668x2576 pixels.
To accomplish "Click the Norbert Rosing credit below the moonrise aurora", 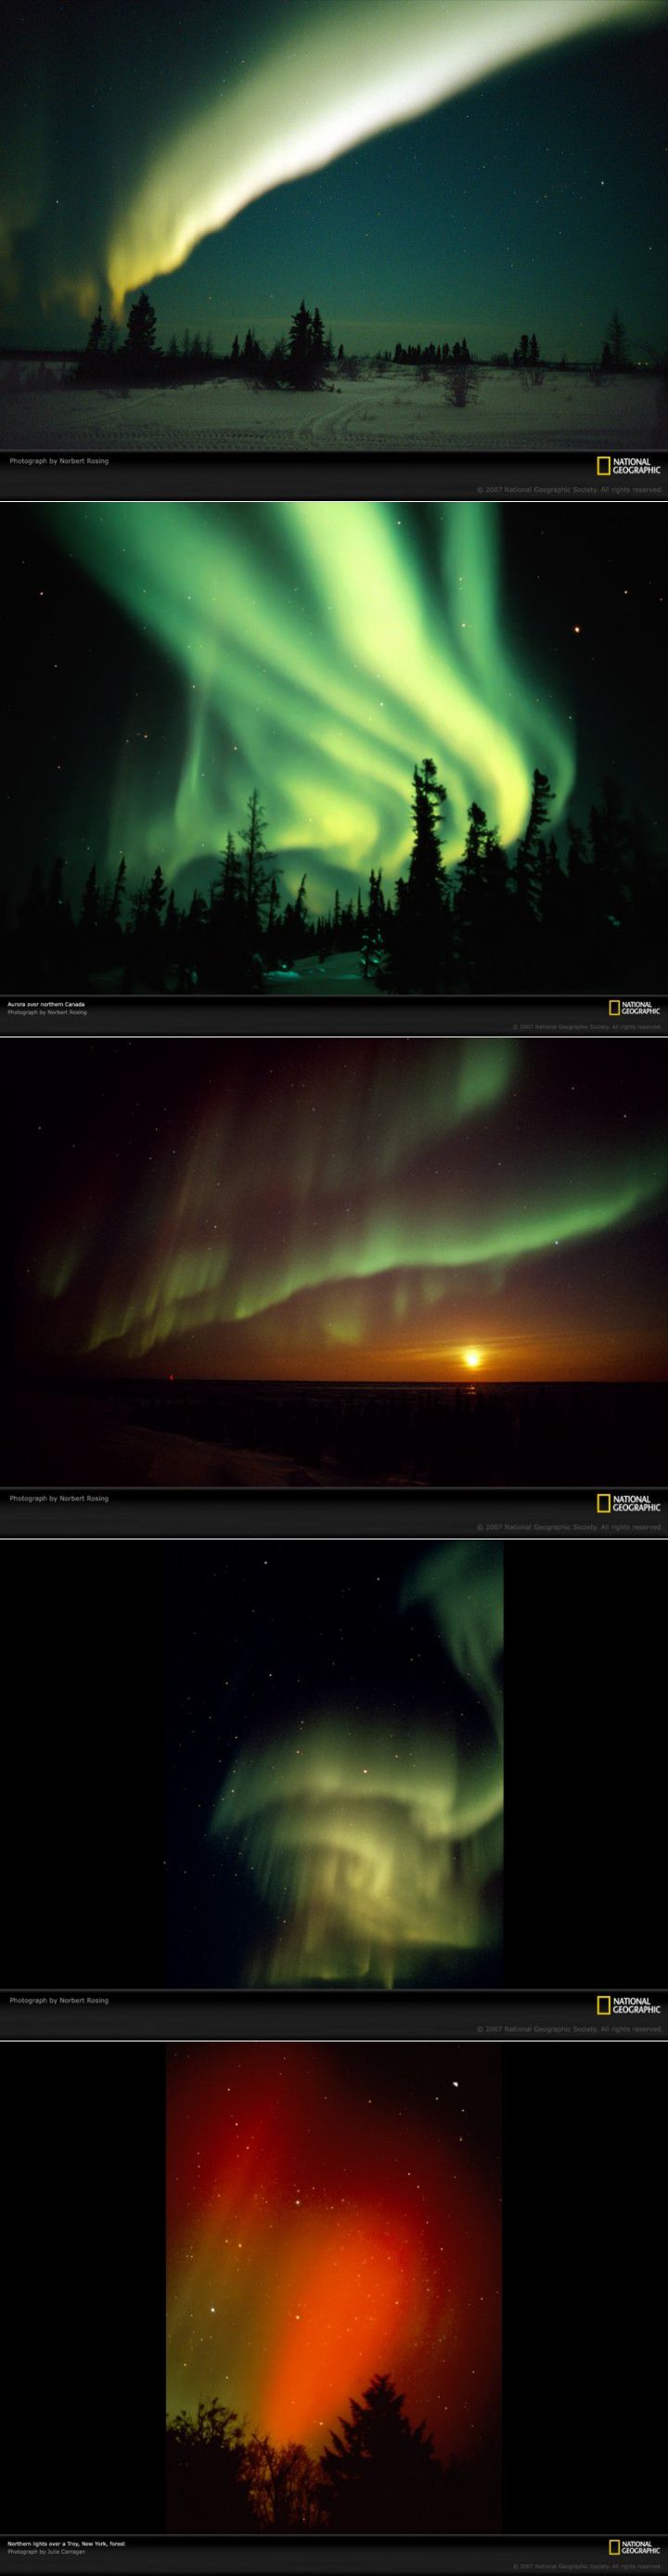I will [58, 1498].
